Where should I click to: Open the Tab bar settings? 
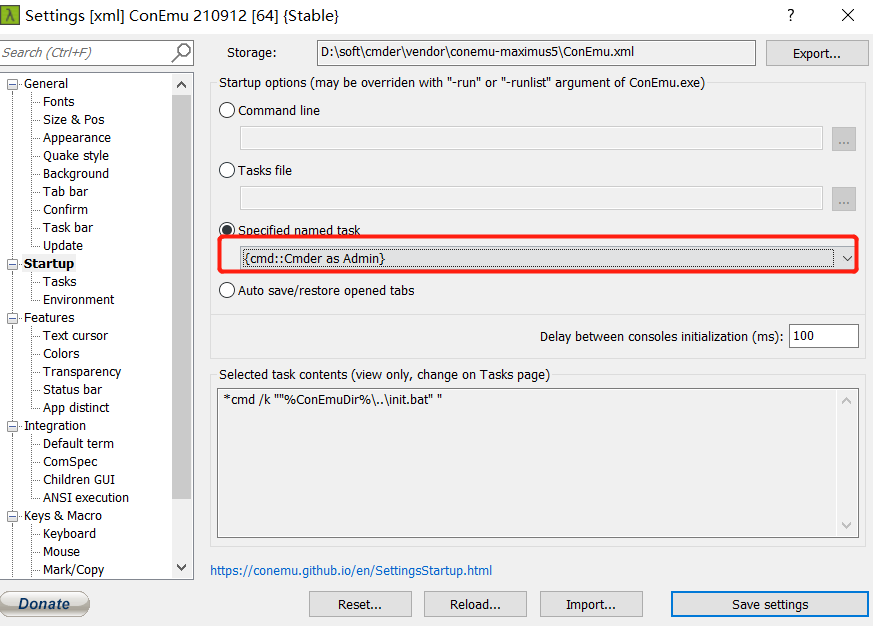pyautogui.click(x=65, y=192)
